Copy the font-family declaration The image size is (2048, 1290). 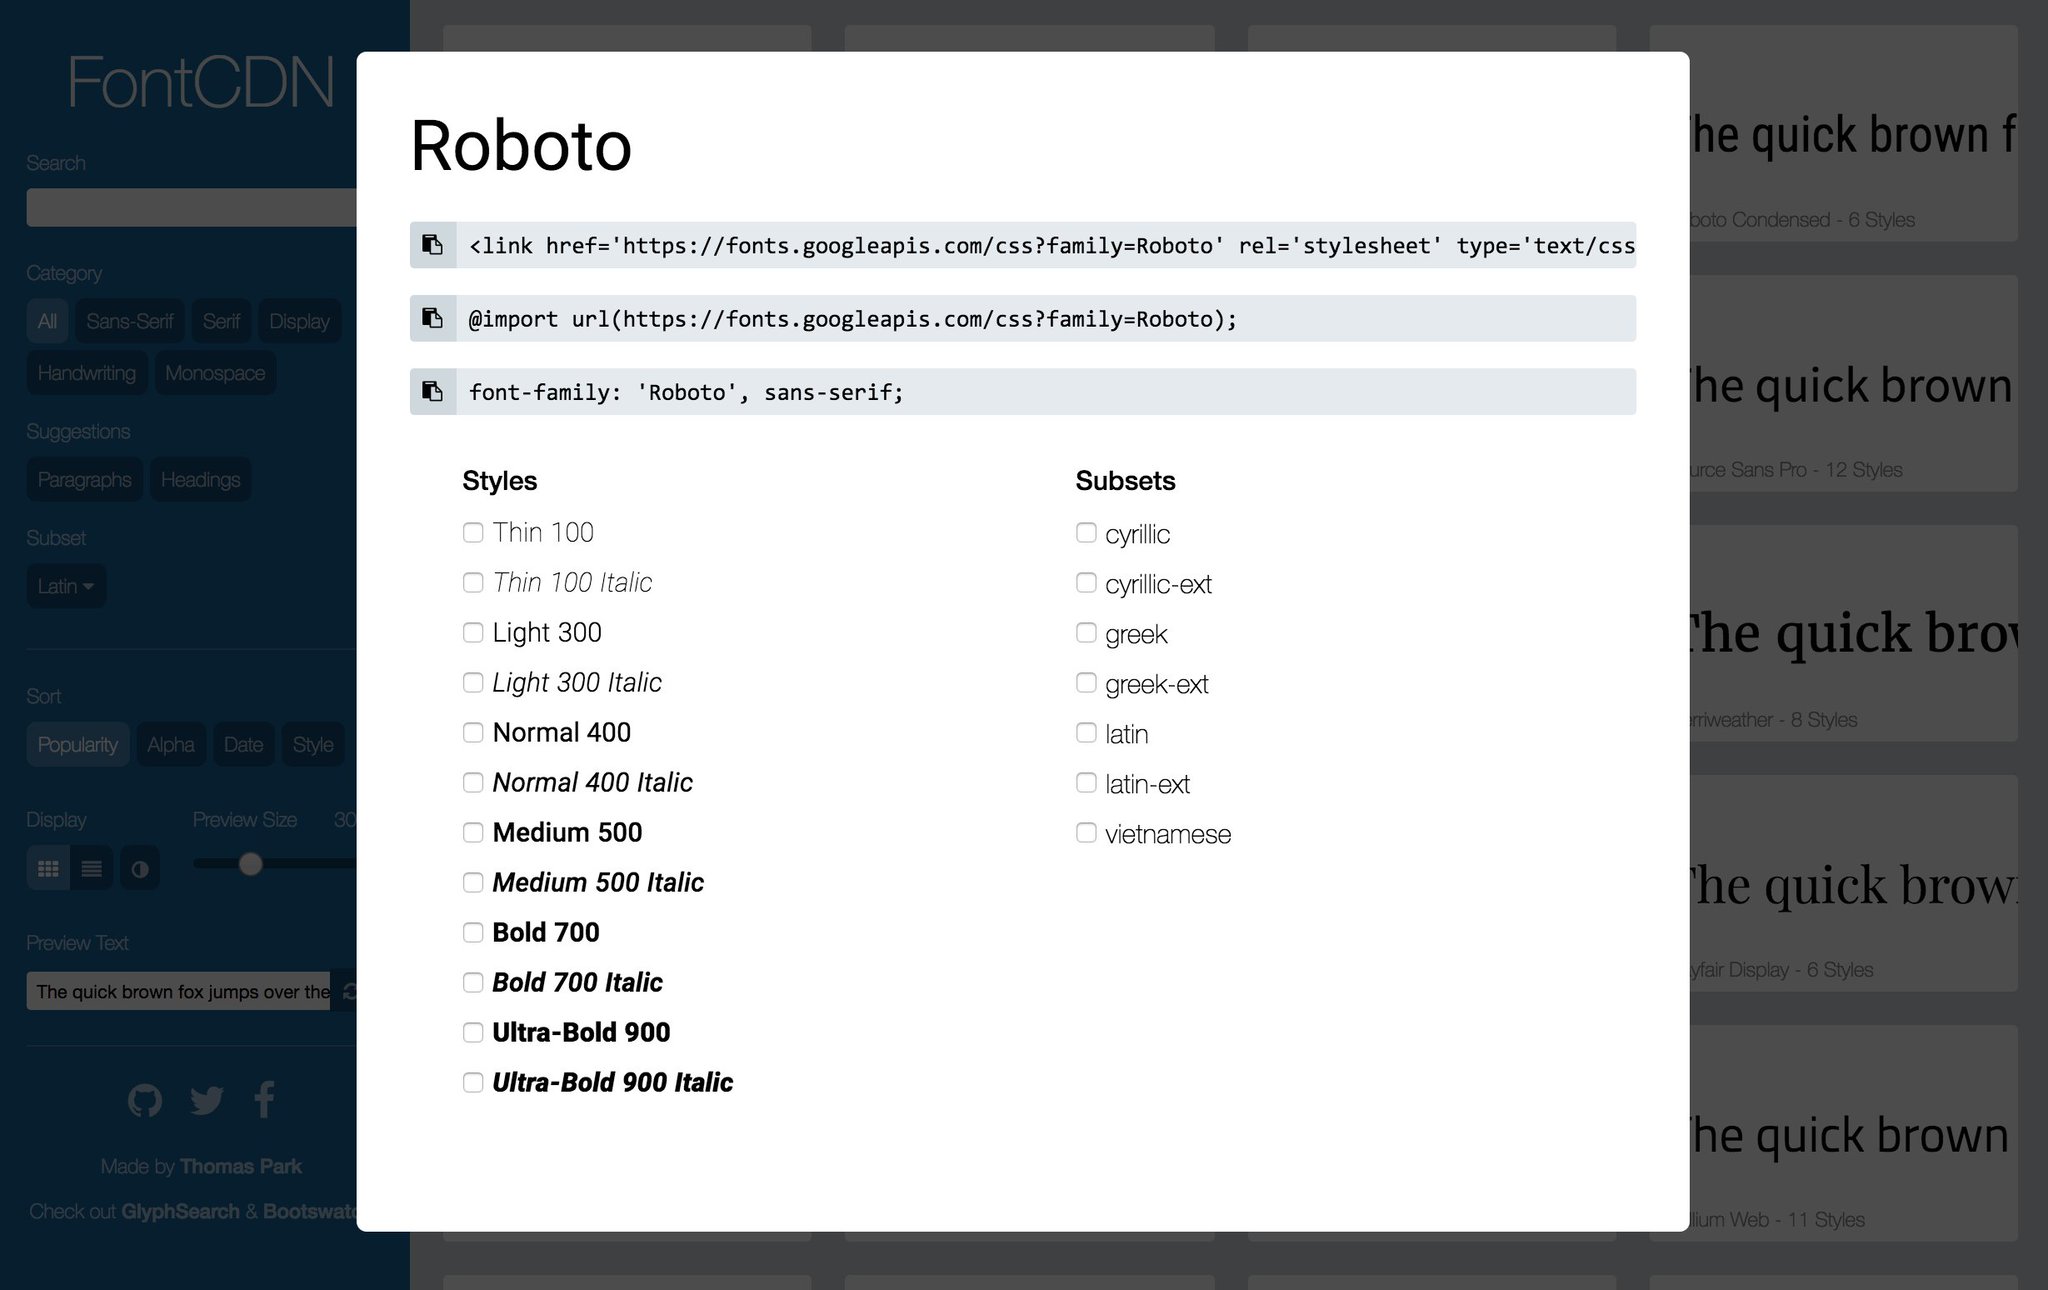coord(432,392)
